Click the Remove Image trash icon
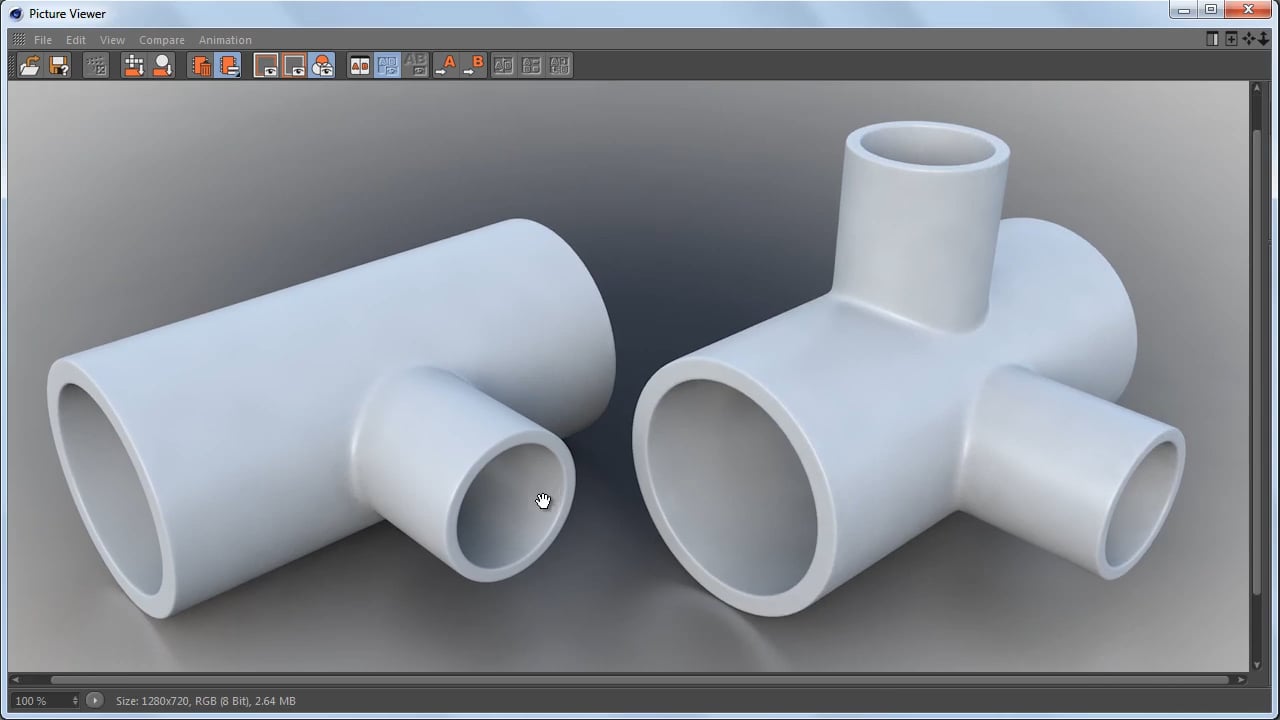Screen dimensions: 1280x720 pyautogui.click(x=200, y=66)
